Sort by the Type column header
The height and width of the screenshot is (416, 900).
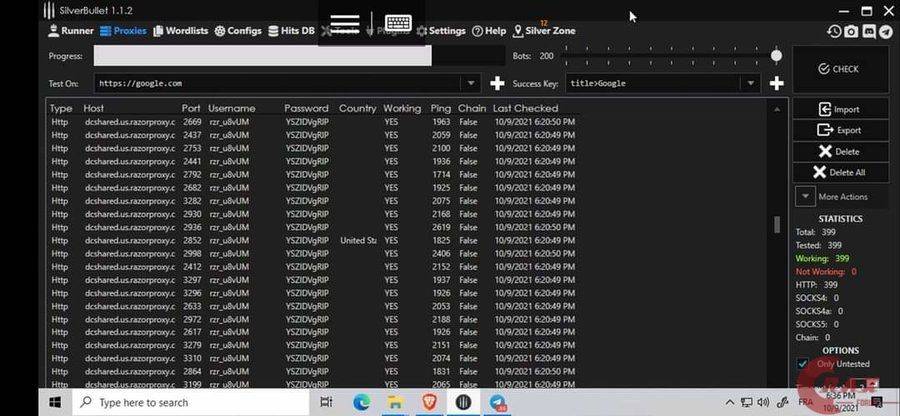click(x=61, y=108)
